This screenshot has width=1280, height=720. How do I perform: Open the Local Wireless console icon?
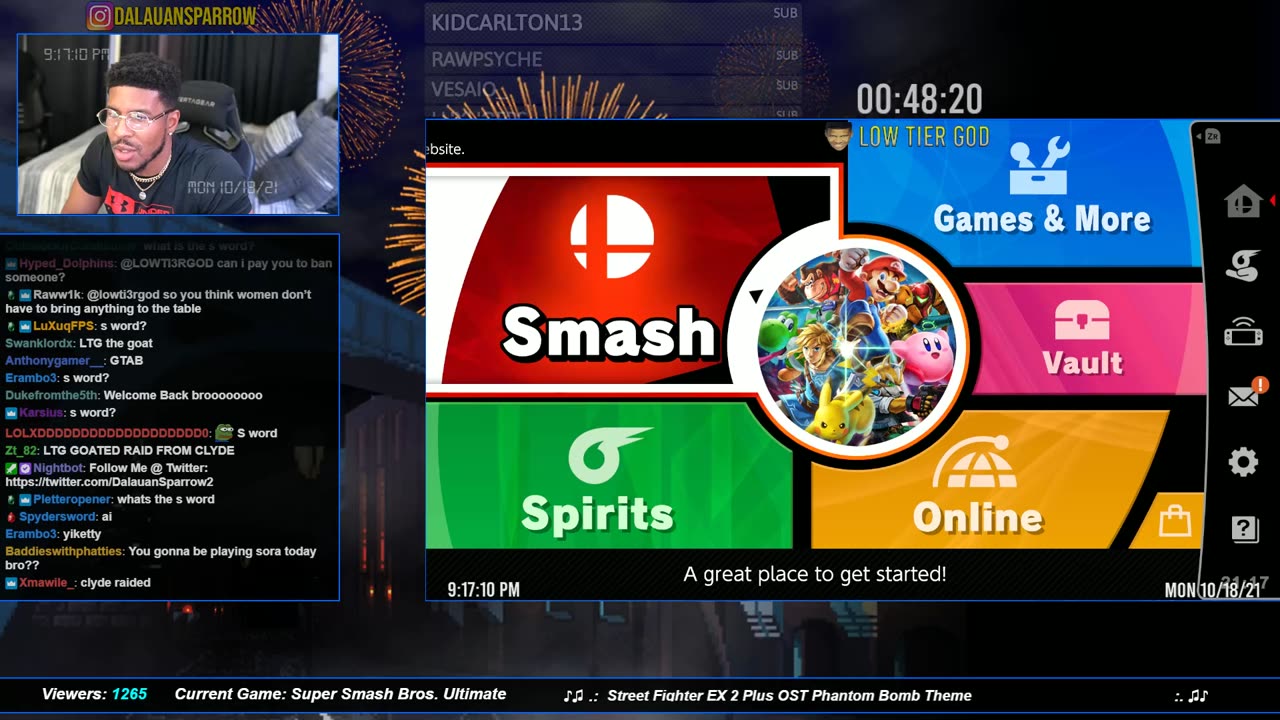[1243, 333]
